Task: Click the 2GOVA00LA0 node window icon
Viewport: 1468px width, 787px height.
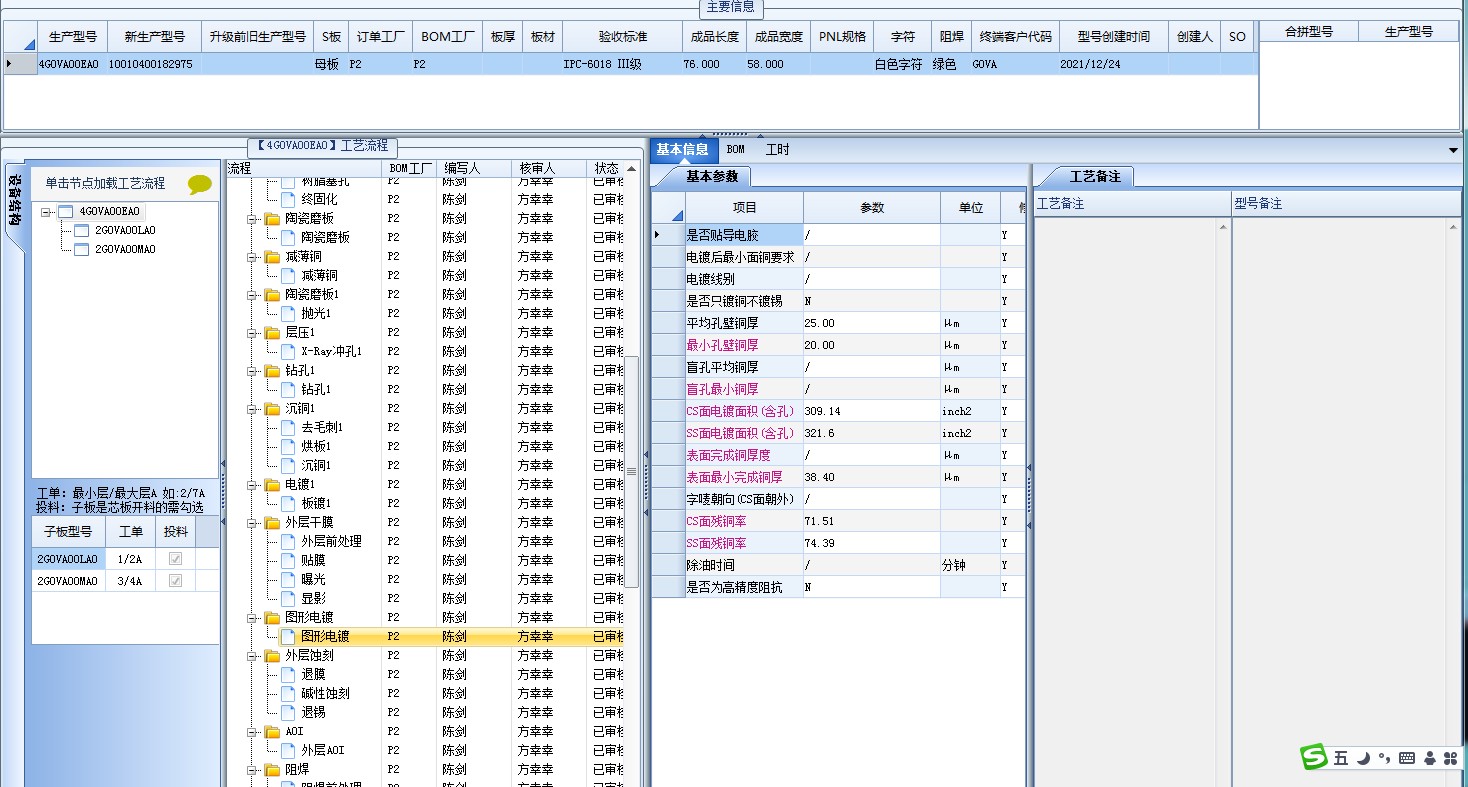Action: click(x=82, y=231)
